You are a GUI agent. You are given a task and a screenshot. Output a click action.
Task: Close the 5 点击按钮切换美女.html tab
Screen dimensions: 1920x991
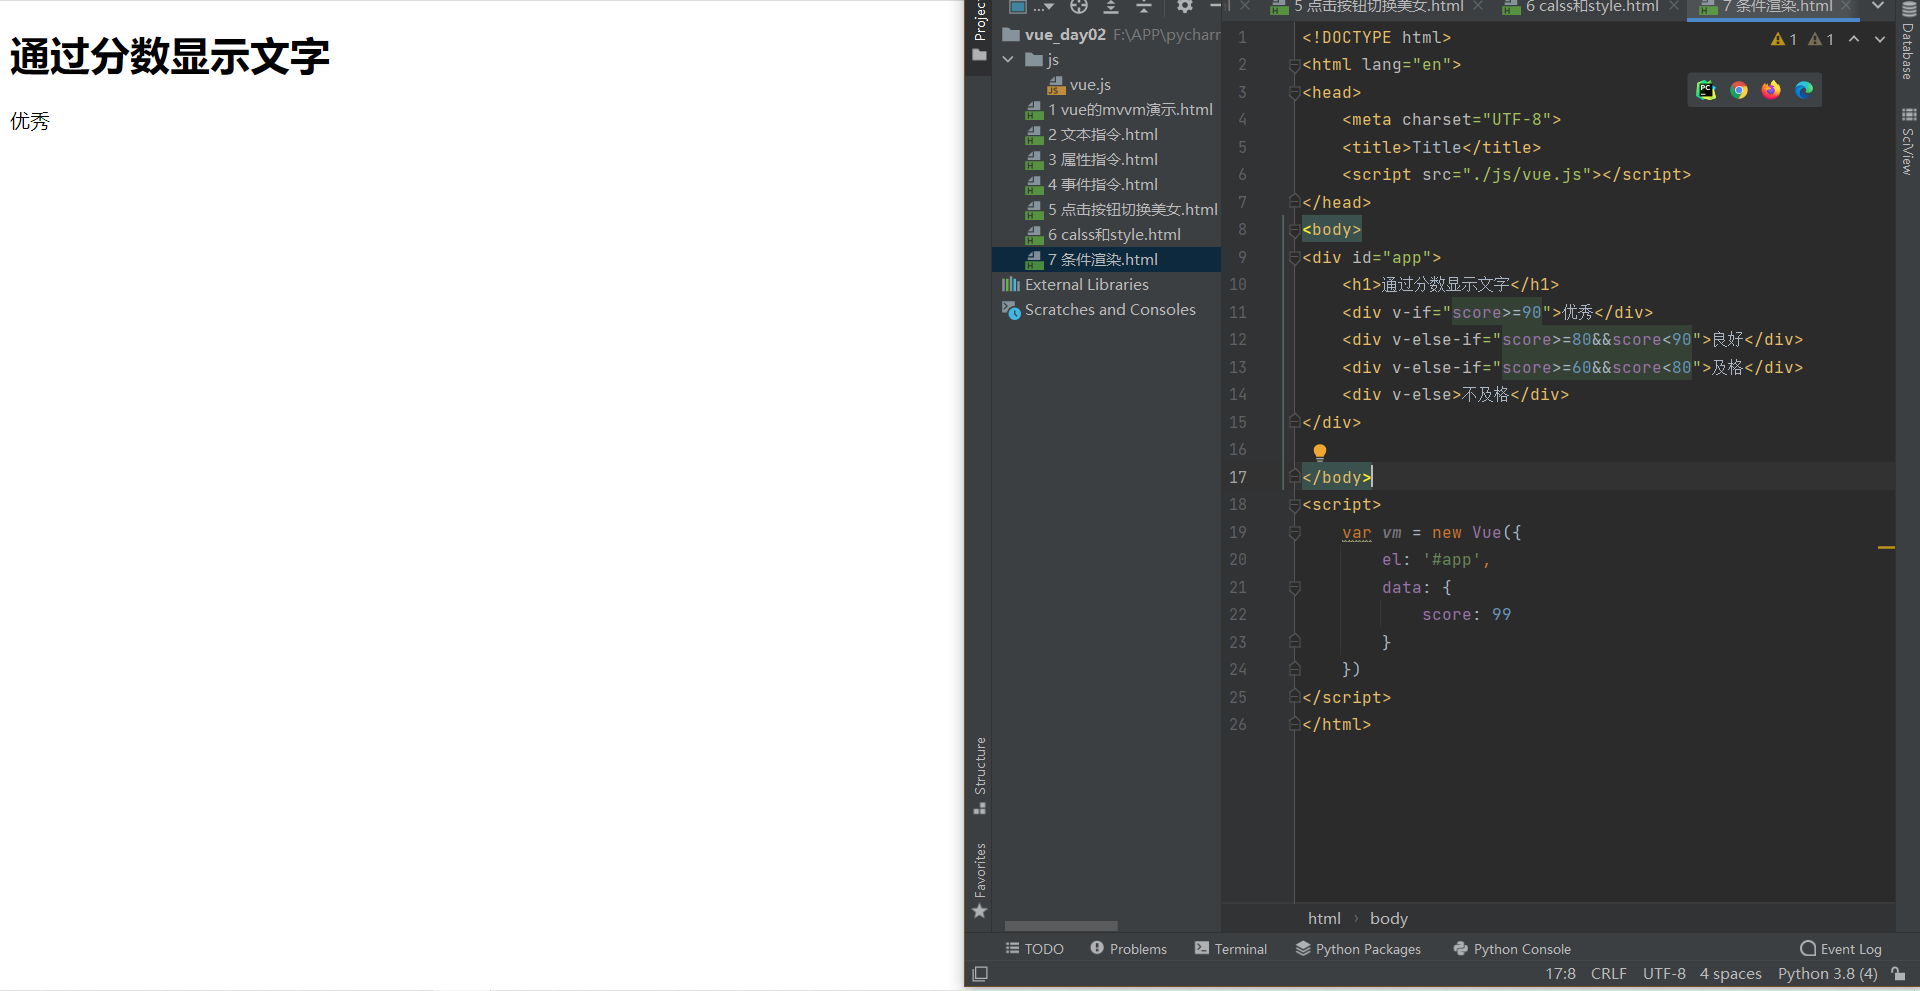1478,7
